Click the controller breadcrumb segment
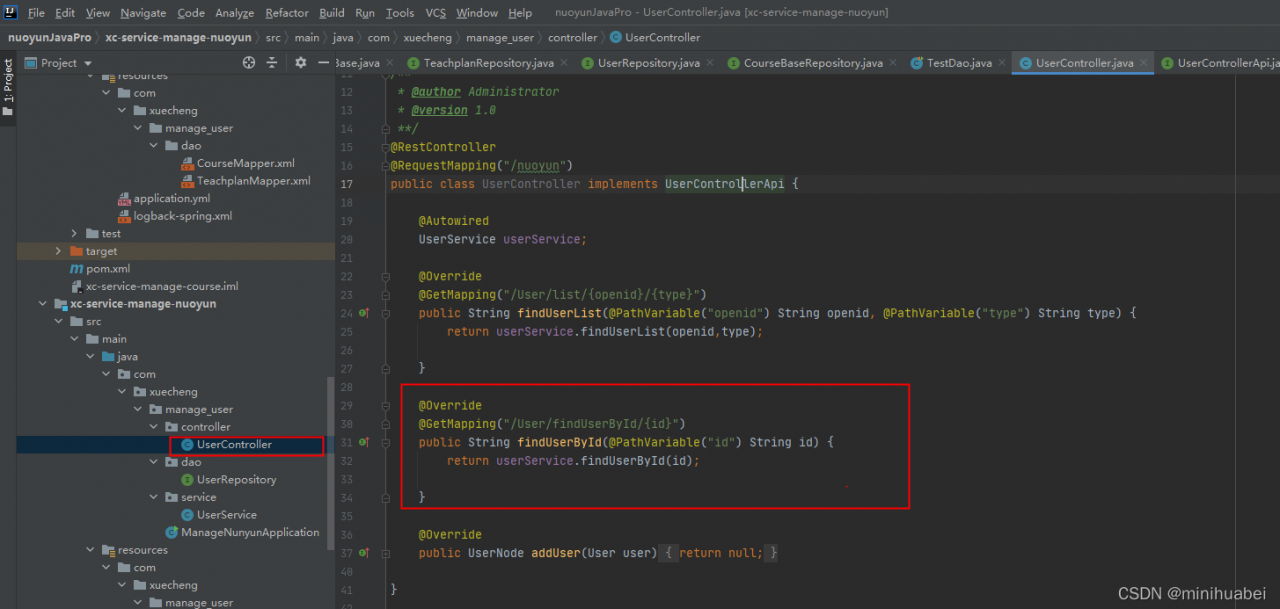 coord(573,38)
